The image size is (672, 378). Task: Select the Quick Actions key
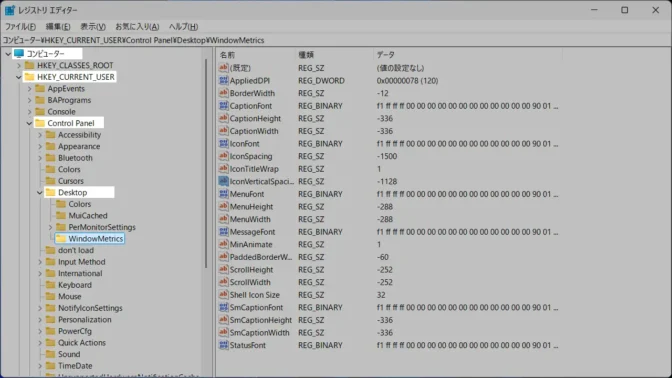[81, 342]
